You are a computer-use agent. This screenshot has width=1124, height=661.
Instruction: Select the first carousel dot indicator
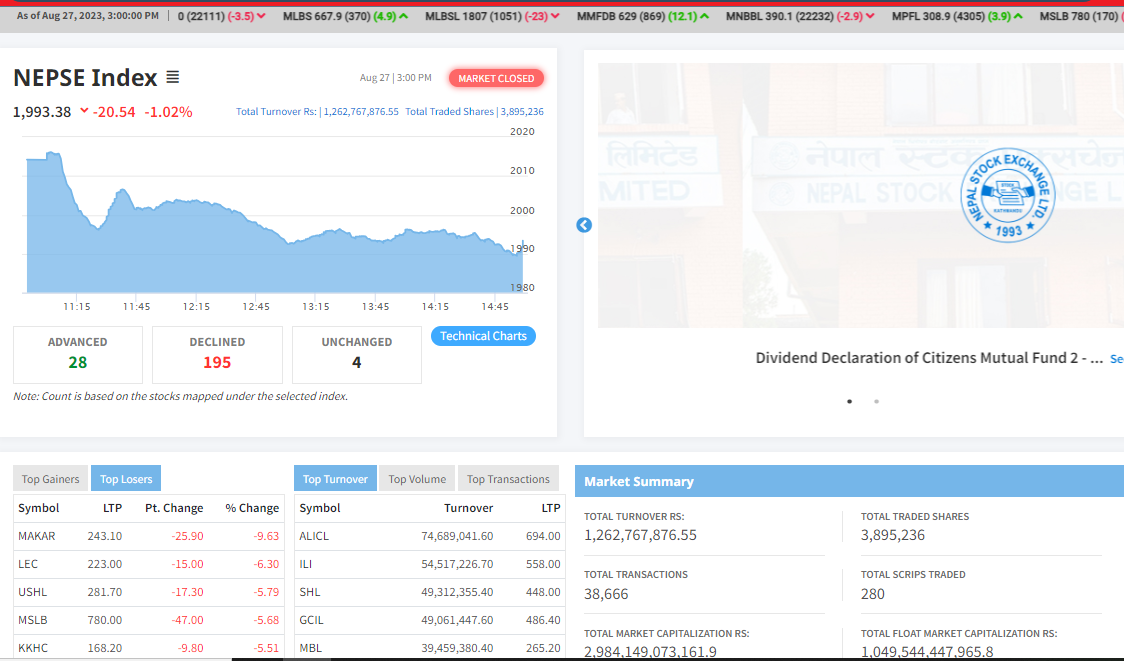[849, 401]
